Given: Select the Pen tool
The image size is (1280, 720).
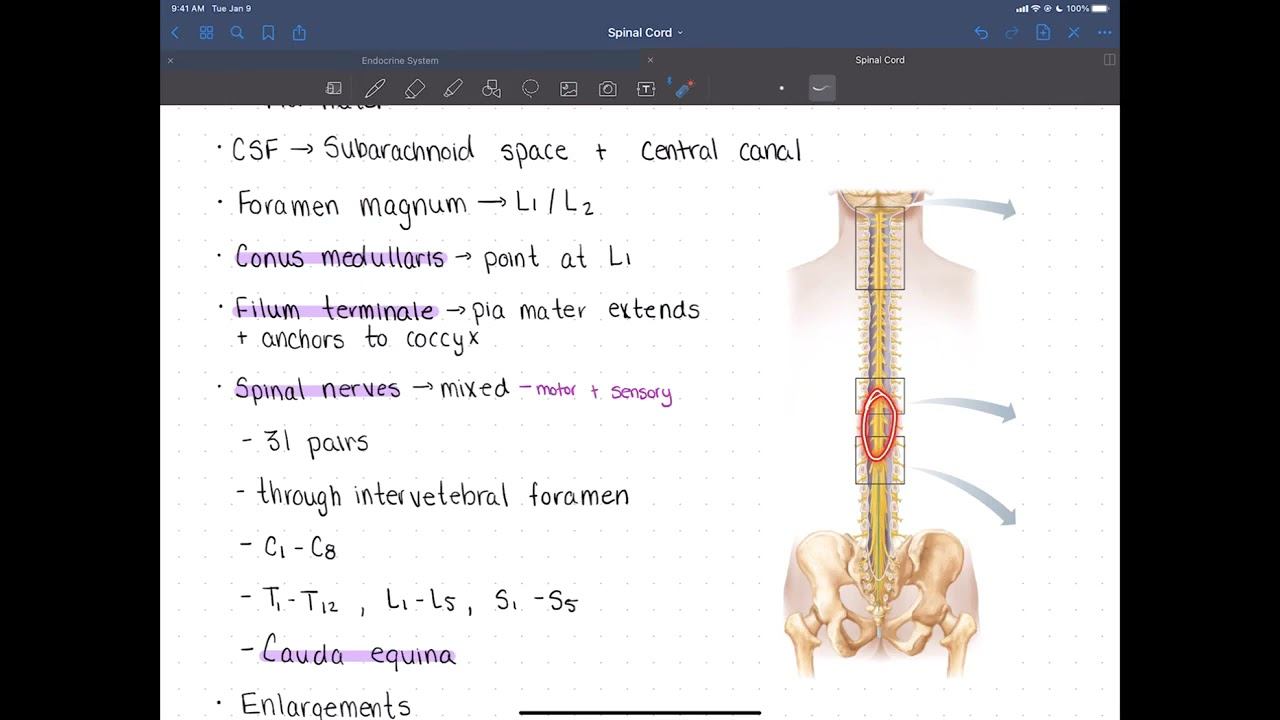Looking at the screenshot, I should [x=375, y=89].
